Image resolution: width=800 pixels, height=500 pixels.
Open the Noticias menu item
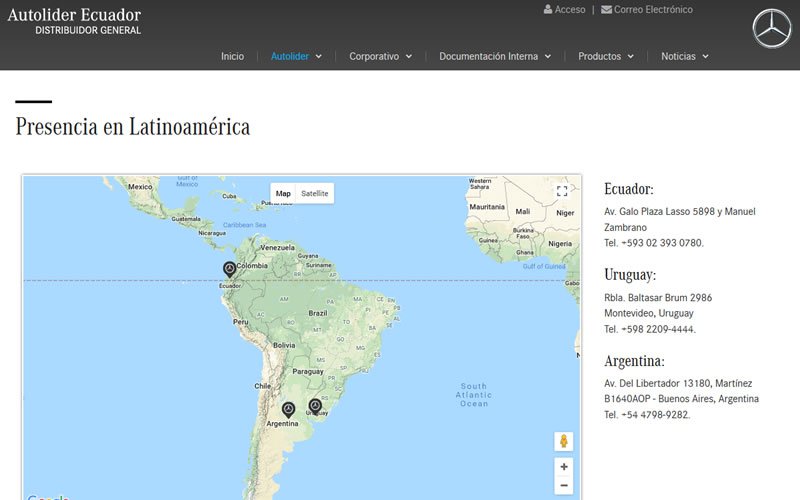coord(684,57)
